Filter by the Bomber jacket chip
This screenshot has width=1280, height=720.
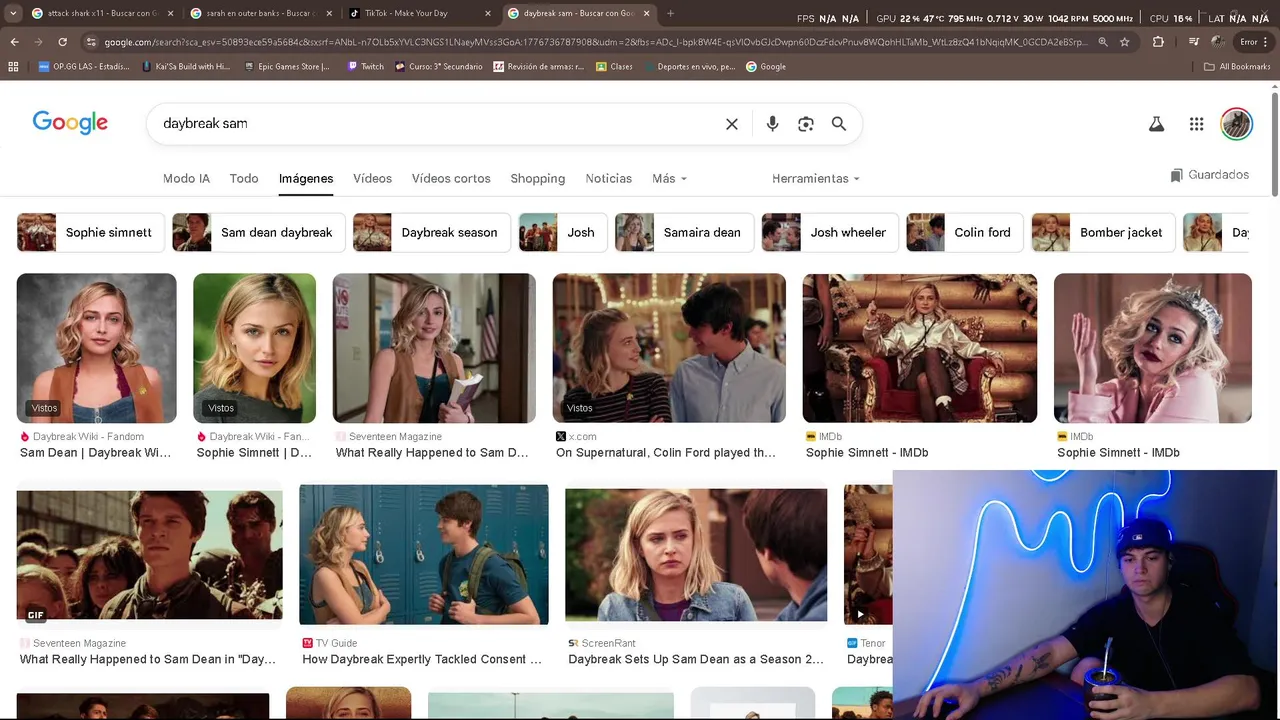coord(1103,232)
